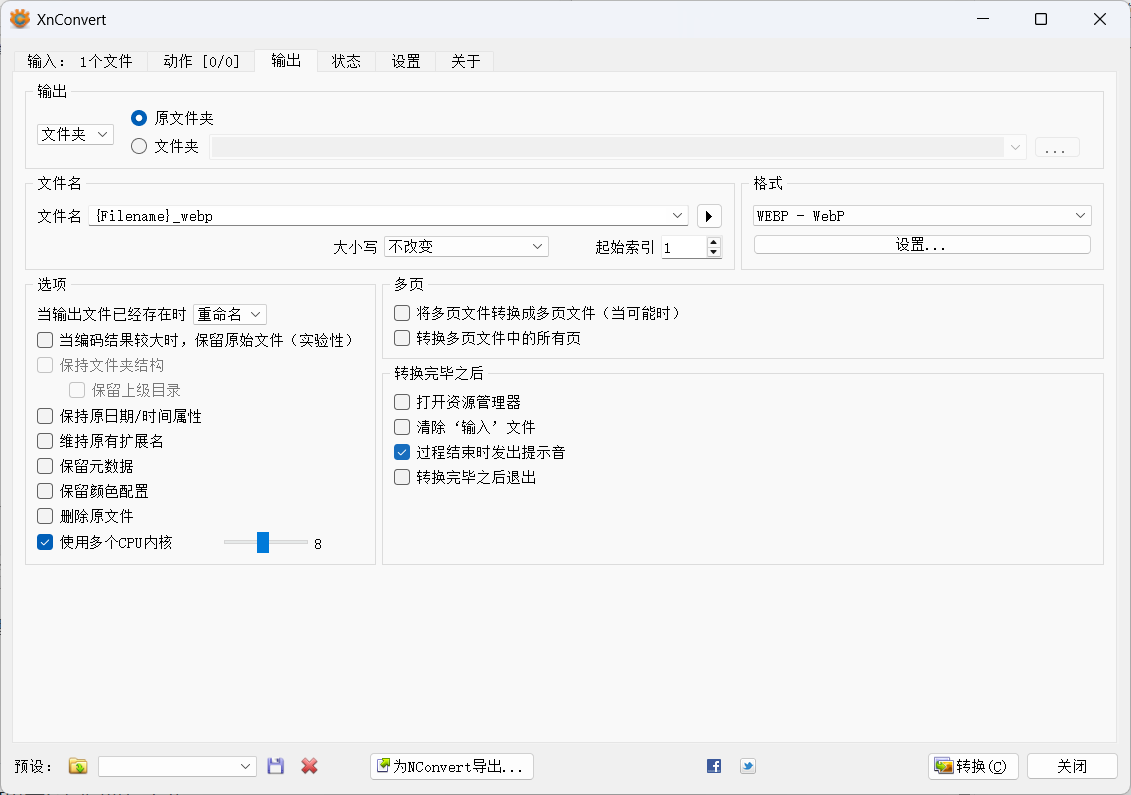The image size is (1131, 795).
Task: Expand the filename pattern dropdown
Action: [677, 216]
